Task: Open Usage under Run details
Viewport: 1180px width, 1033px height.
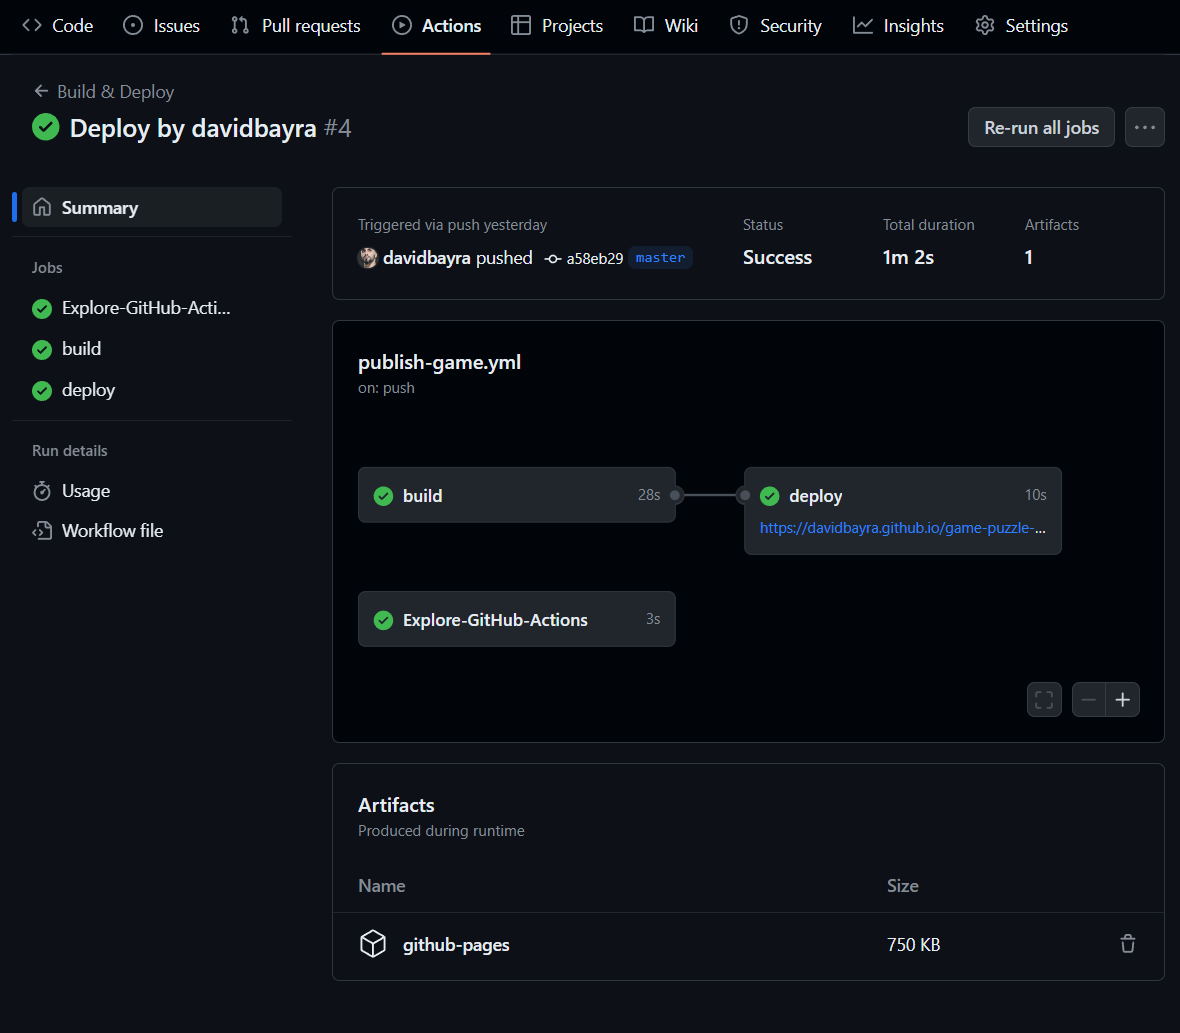Action: click(86, 491)
